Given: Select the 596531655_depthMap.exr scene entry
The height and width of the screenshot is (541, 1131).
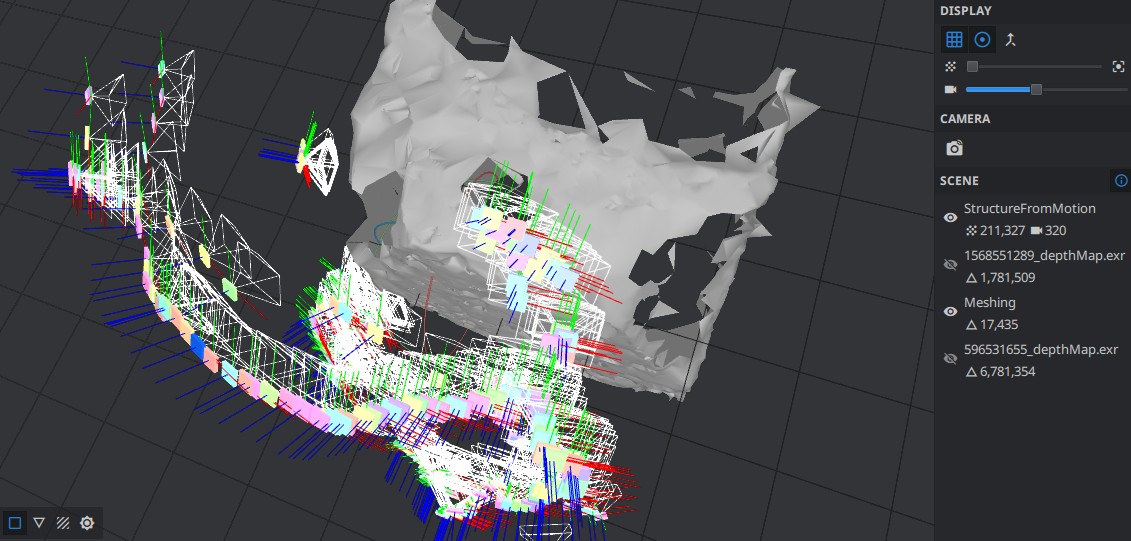Looking at the screenshot, I should click(x=1041, y=349).
